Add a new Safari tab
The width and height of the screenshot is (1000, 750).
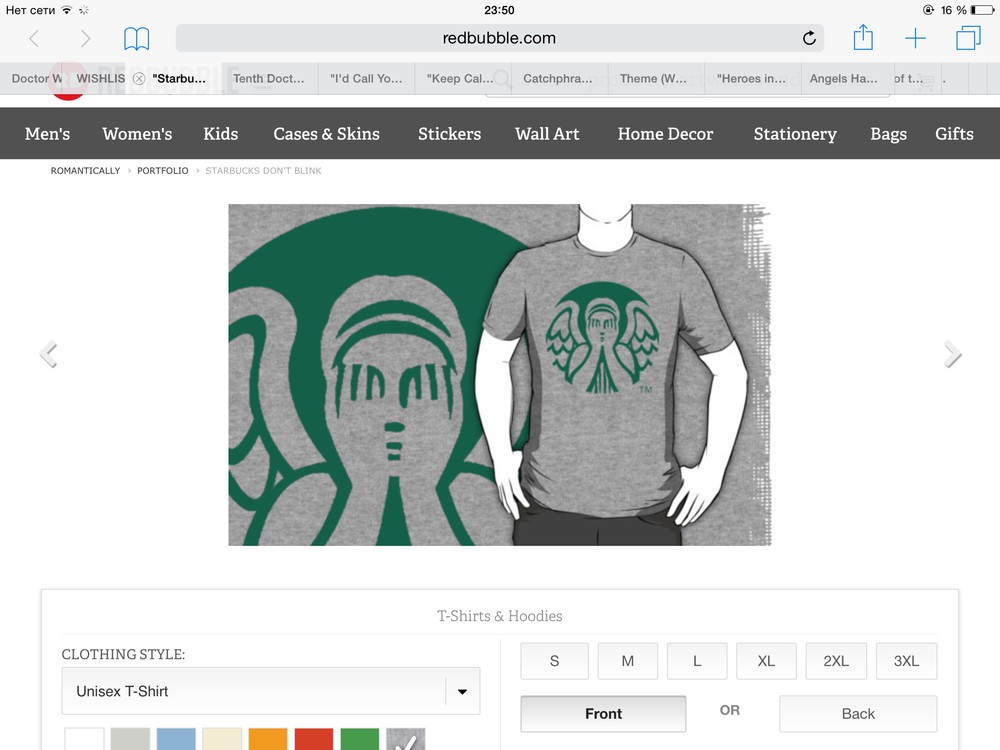point(915,38)
